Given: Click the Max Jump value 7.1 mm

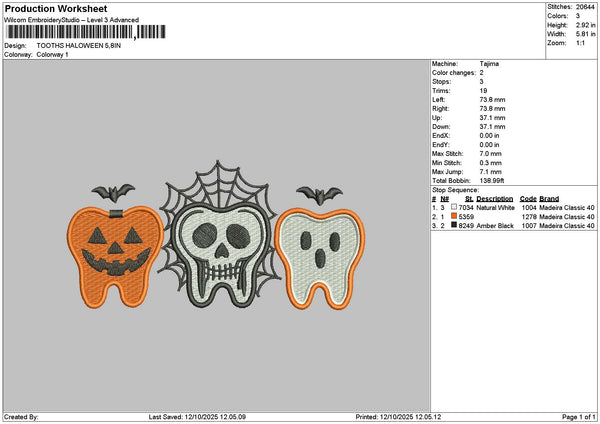Looking at the screenshot, I should coord(491,172).
